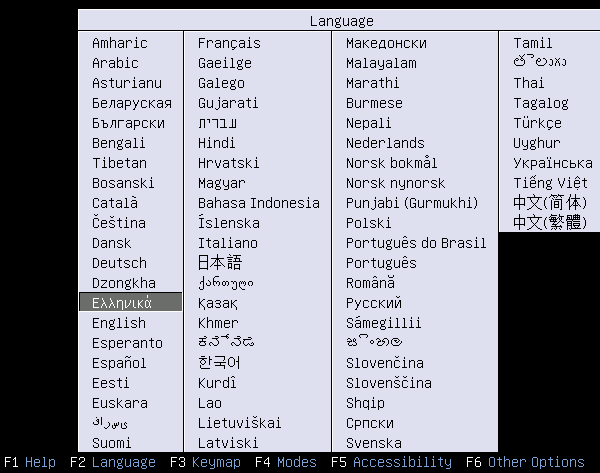Choose Norsk bokmål language

coord(392,163)
